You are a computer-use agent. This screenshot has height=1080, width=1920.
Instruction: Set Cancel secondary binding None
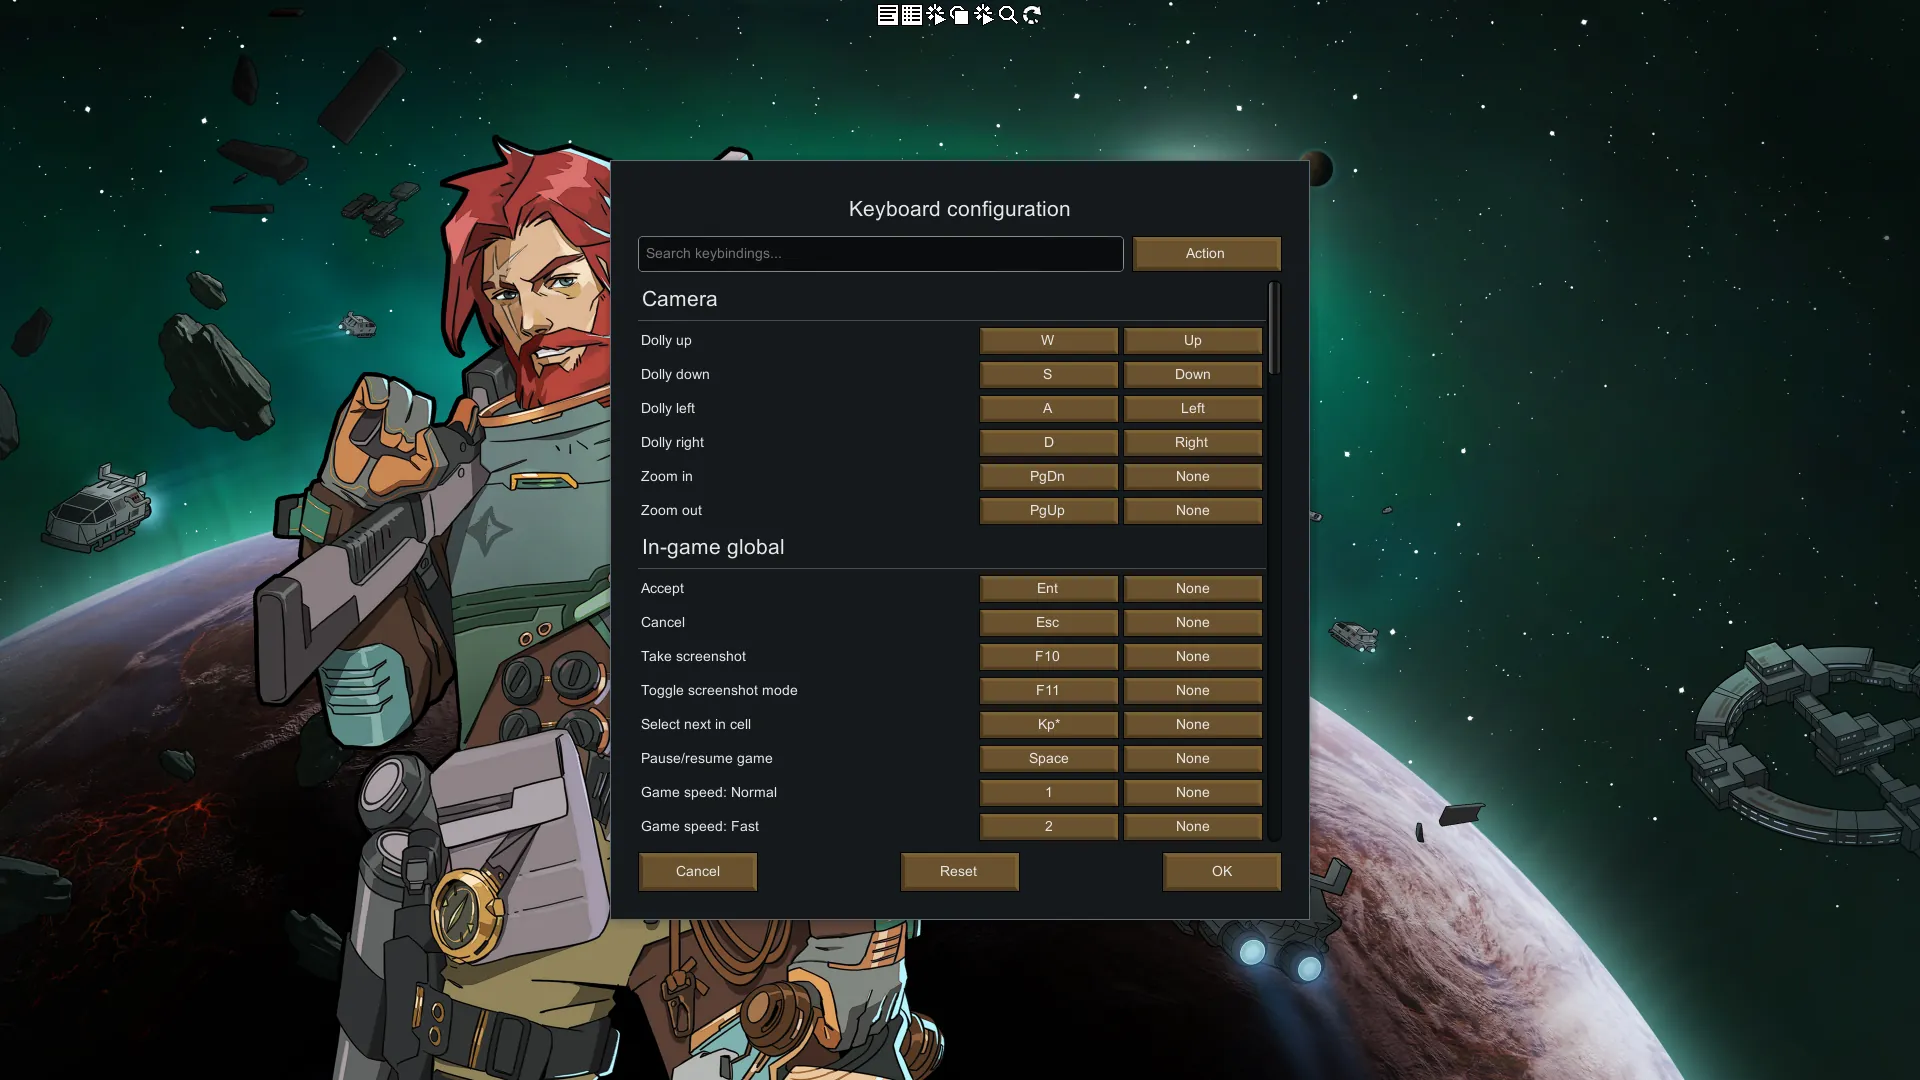pos(1192,623)
